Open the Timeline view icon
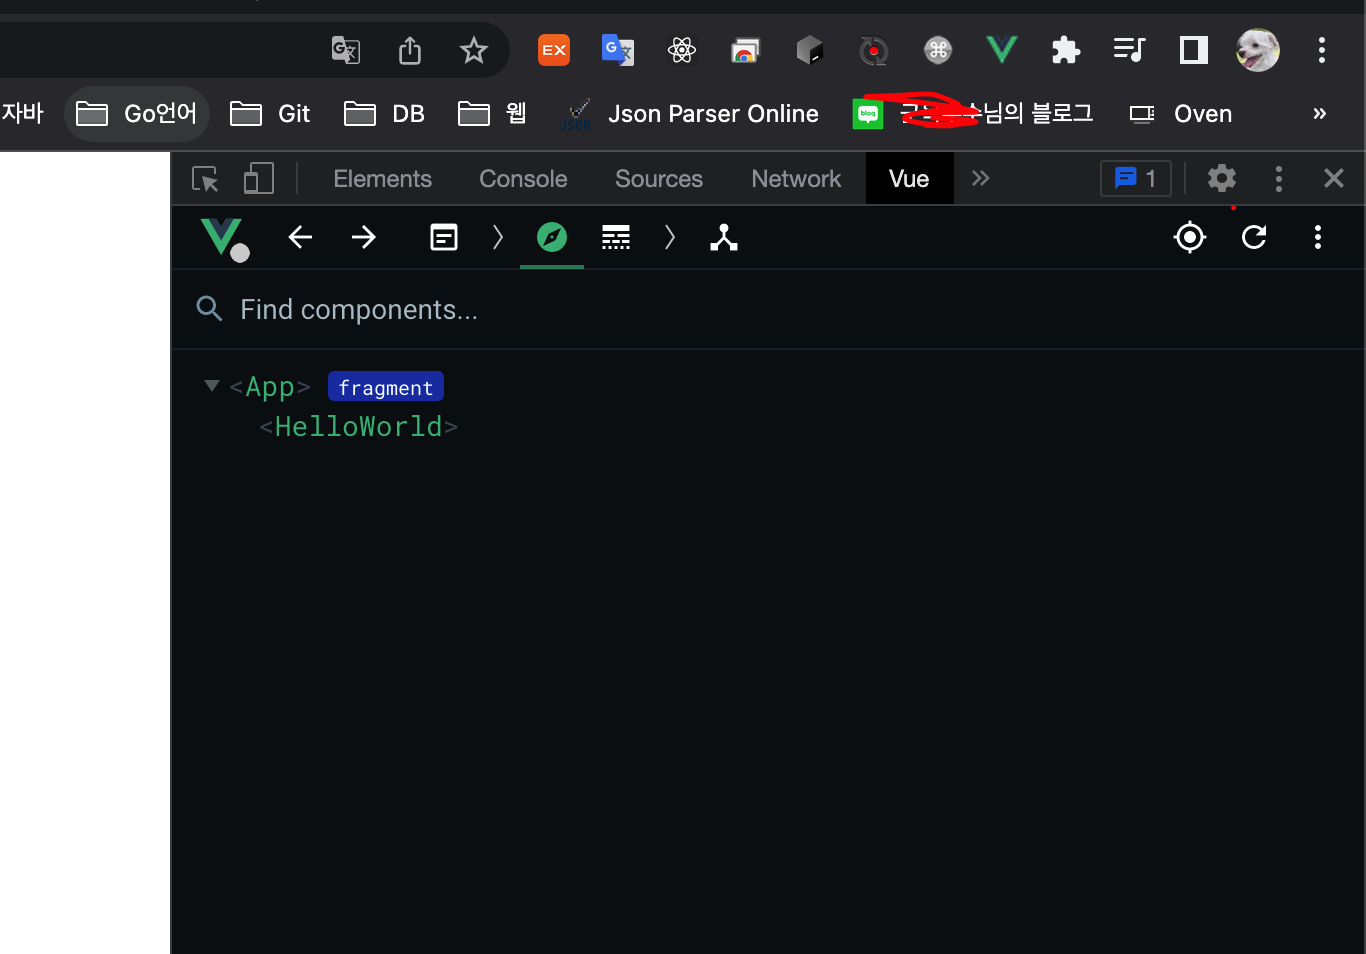Image resolution: width=1366 pixels, height=954 pixels. point(616,237)
